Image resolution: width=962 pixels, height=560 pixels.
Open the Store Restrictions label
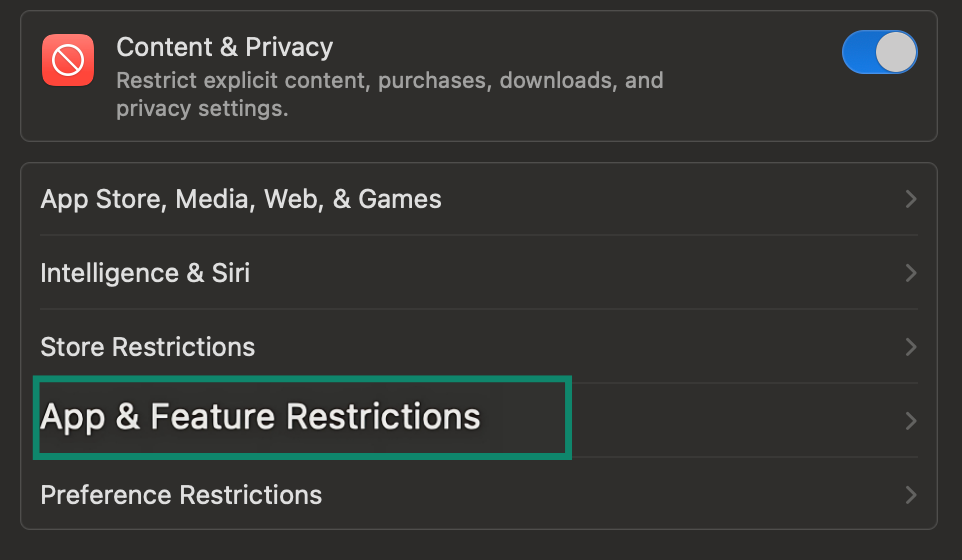(147, 347)
